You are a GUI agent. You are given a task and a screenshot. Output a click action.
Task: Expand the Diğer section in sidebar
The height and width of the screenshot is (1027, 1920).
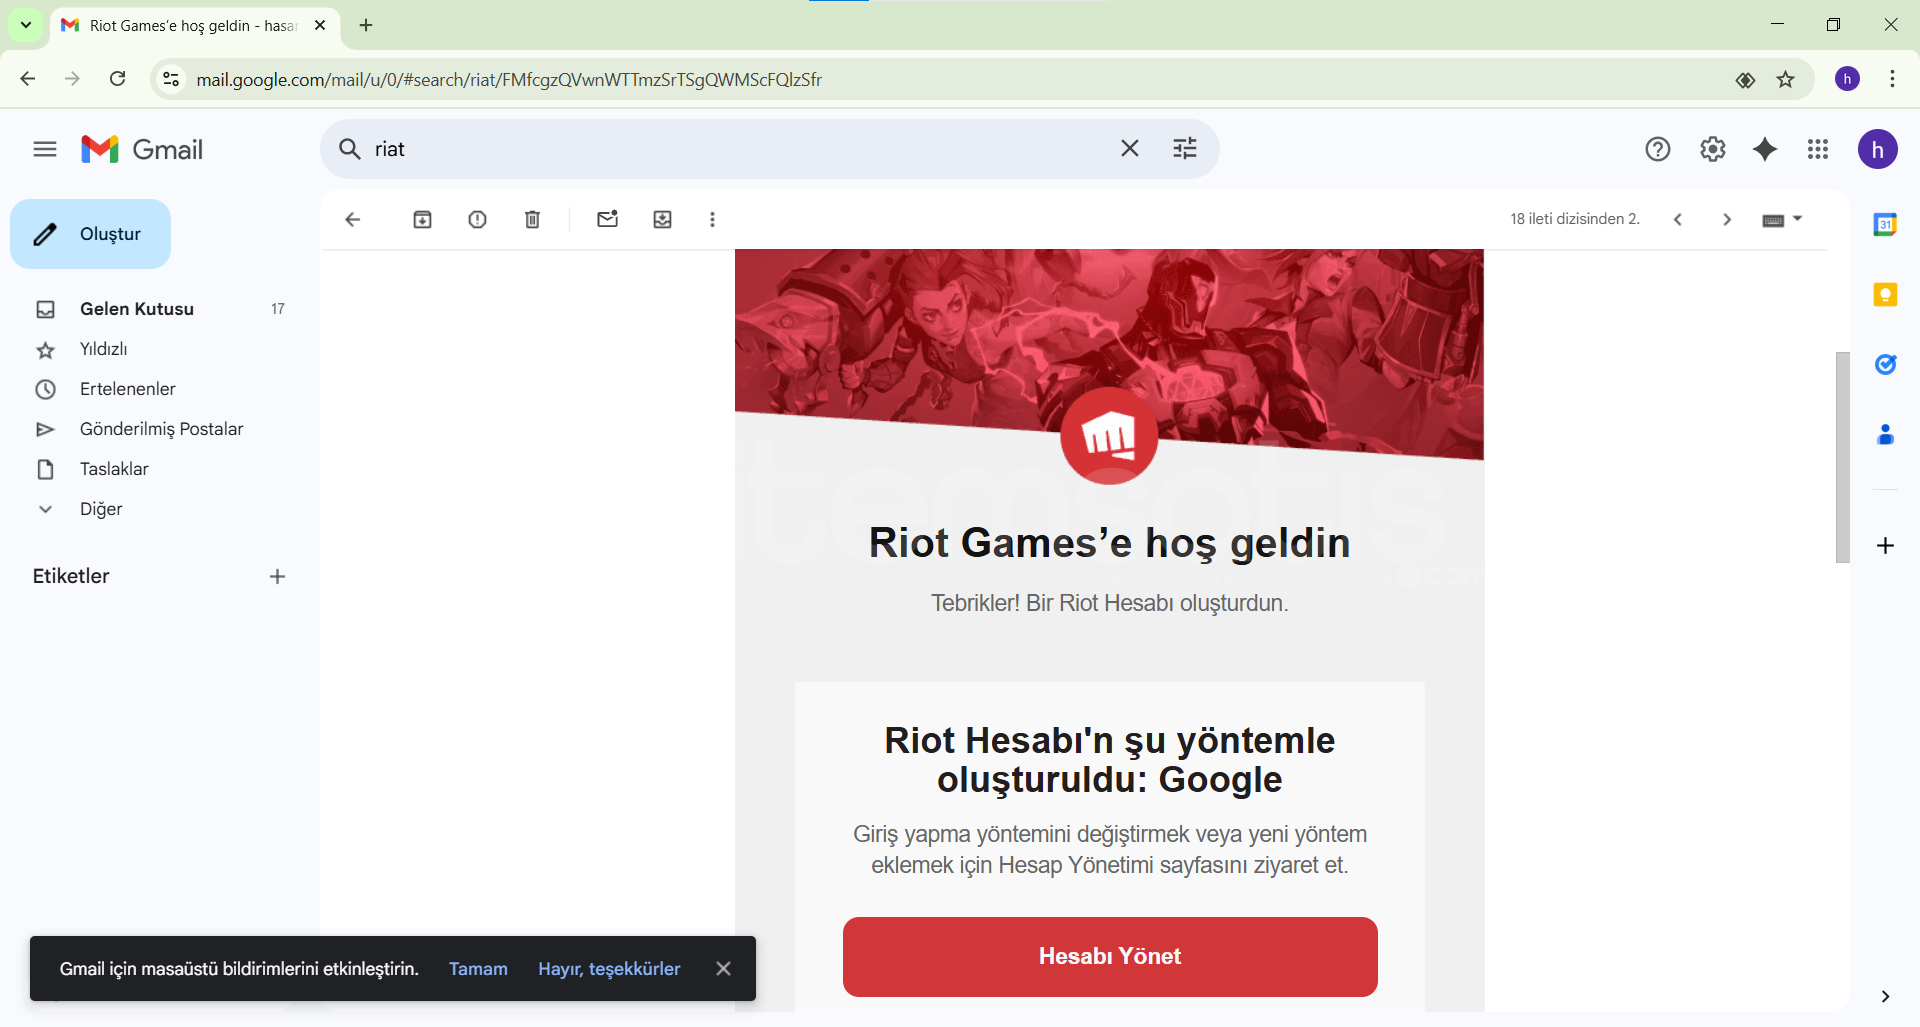(x=101, y=509)
